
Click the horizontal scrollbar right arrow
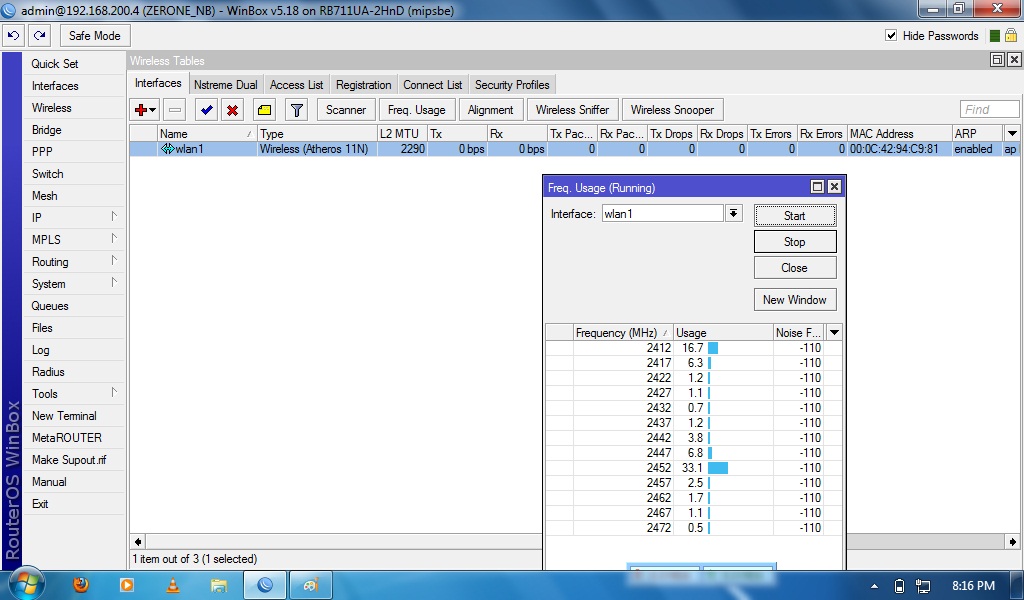tap(1012, 541)
